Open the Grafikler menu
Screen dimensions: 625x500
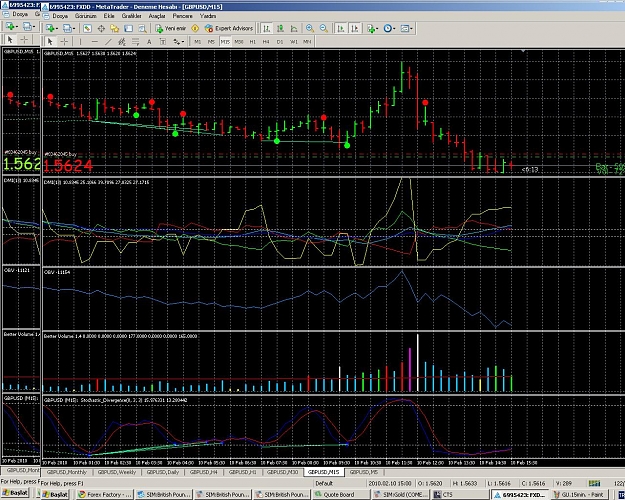coord(132,16)
